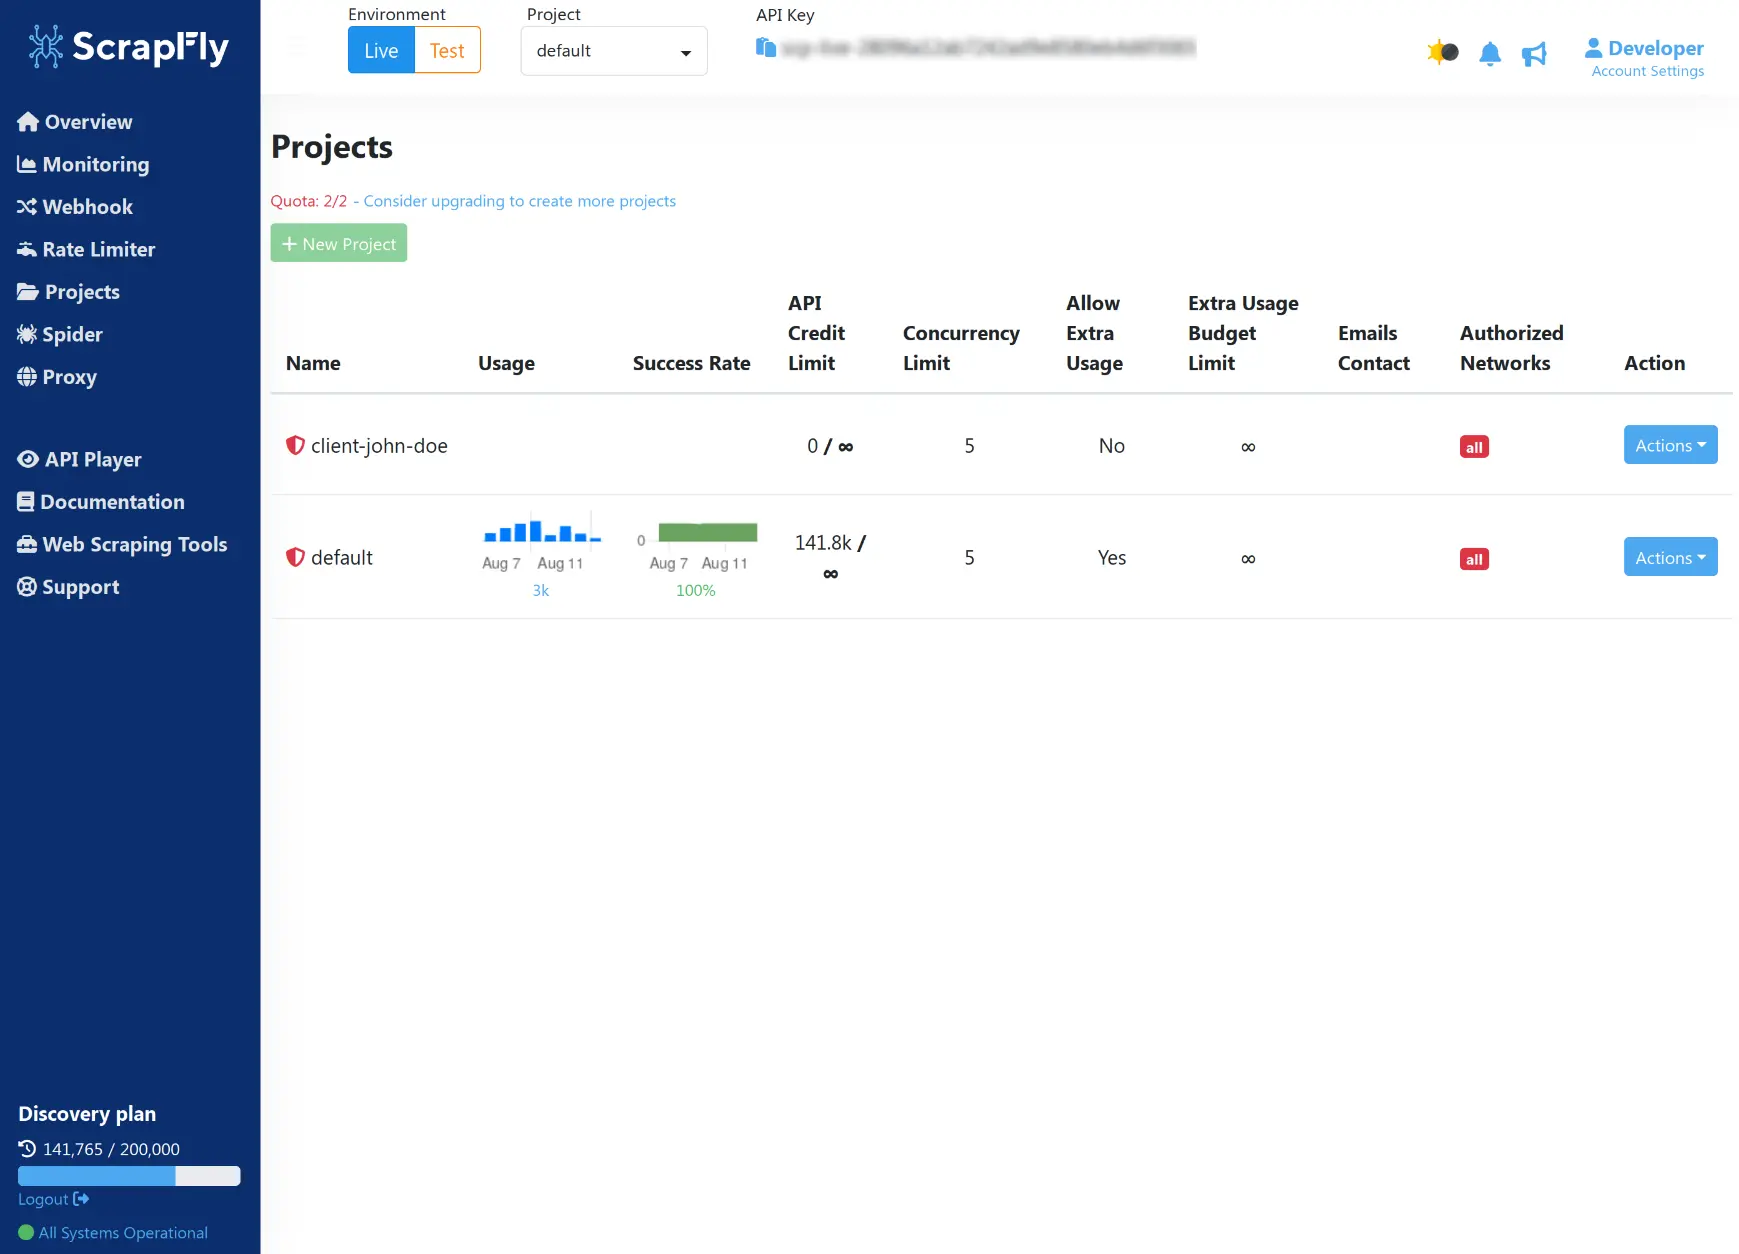Expand Actions for client-john-doe project
Viewport: 1739px width, 1254px height.
tap(1669, 445)
